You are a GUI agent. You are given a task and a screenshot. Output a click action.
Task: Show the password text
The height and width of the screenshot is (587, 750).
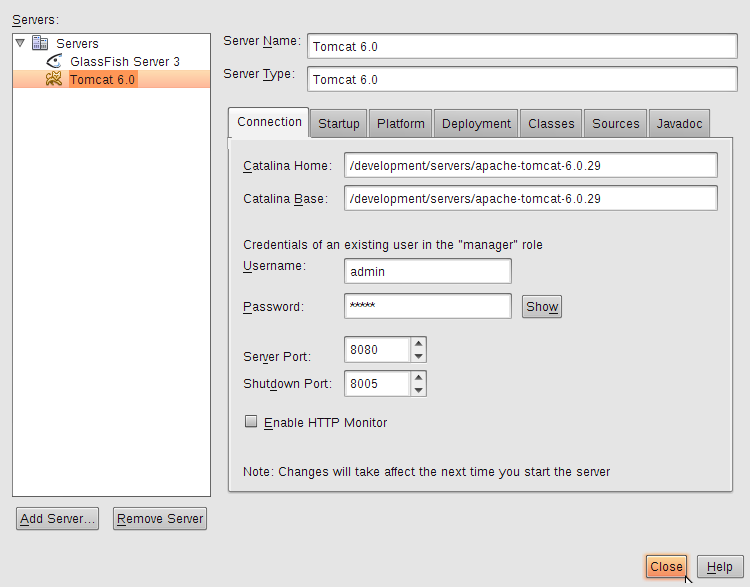[541, 307]
